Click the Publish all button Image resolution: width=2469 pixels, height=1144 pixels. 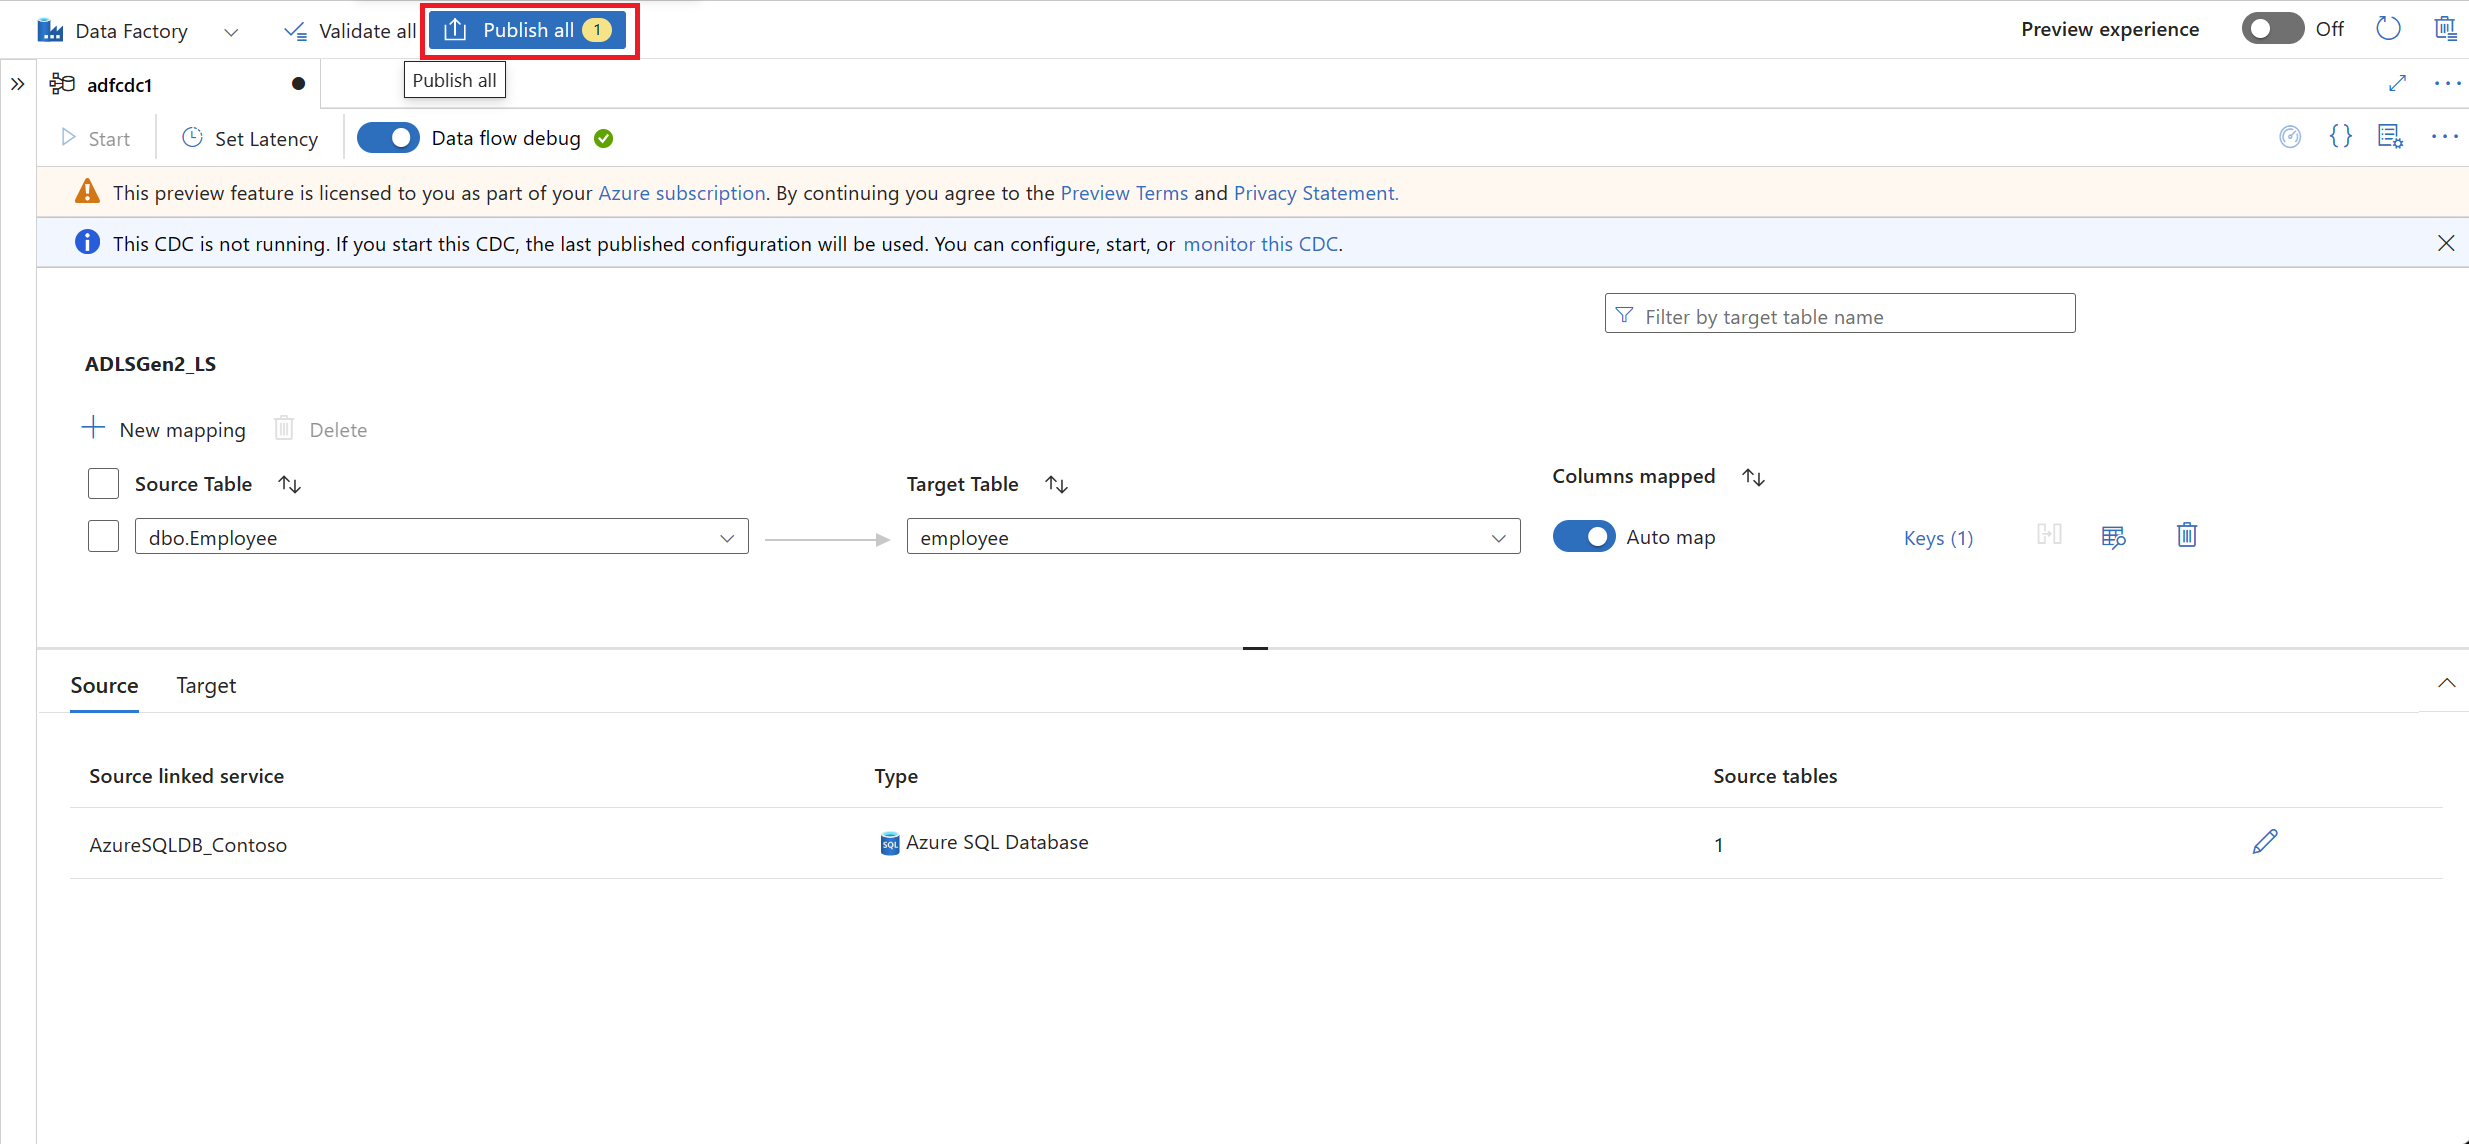click(x=528, y=30)
